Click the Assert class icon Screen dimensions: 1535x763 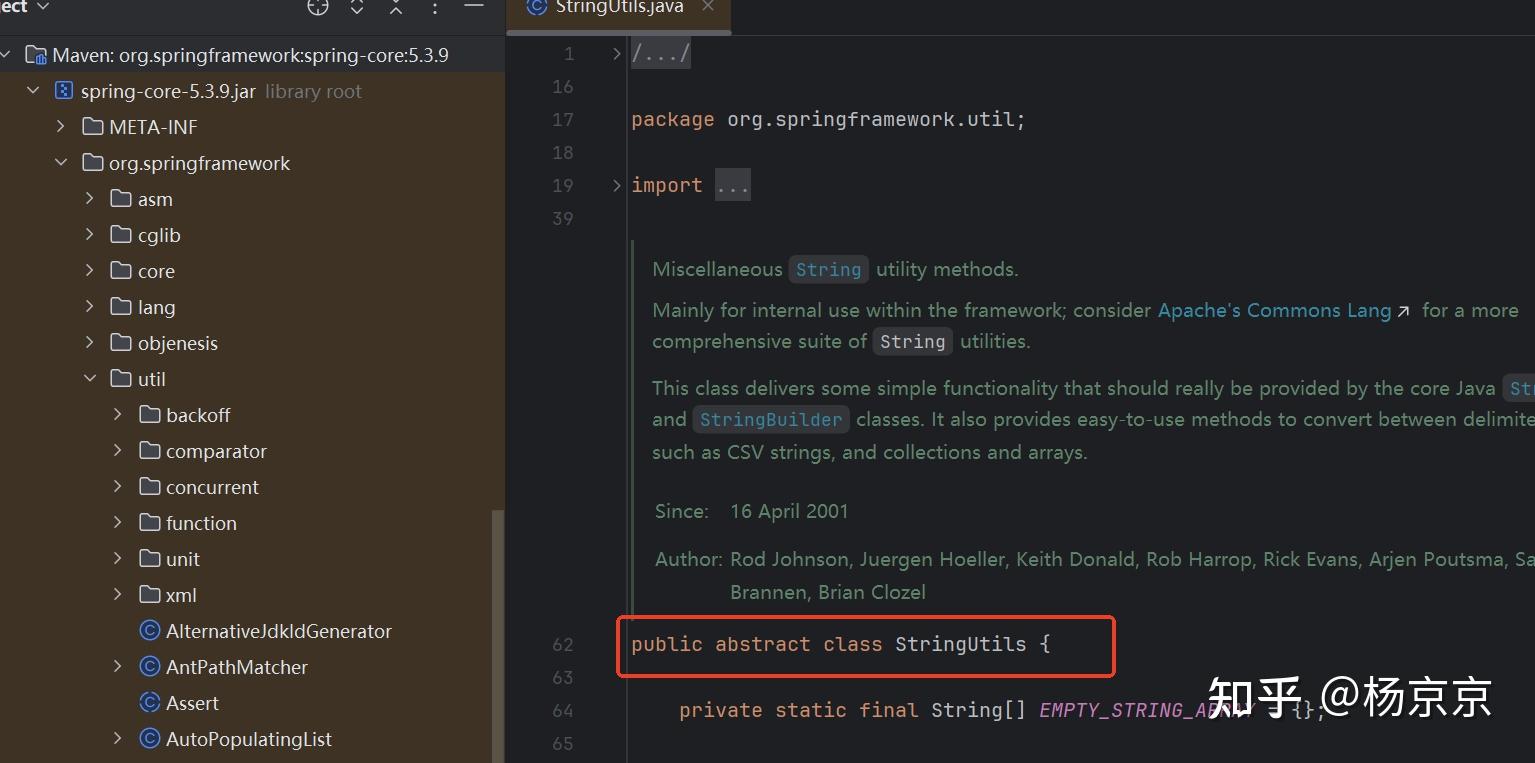pos(150,703)
